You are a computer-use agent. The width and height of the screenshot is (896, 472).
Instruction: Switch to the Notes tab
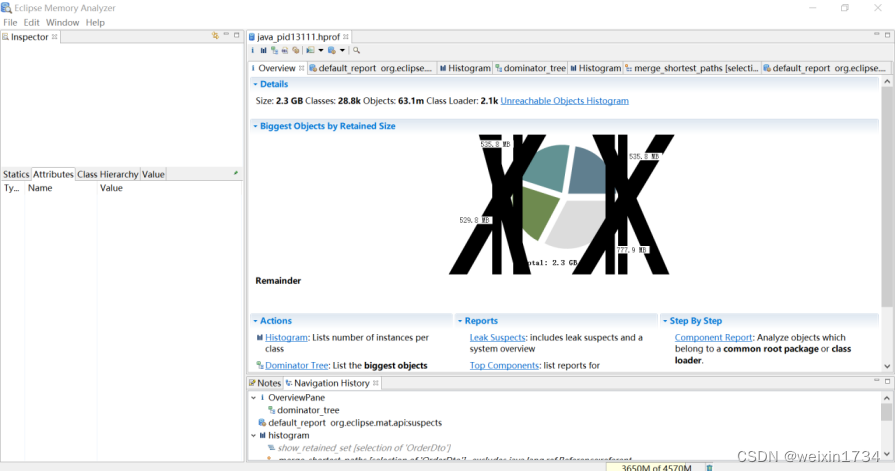[265, 383]
